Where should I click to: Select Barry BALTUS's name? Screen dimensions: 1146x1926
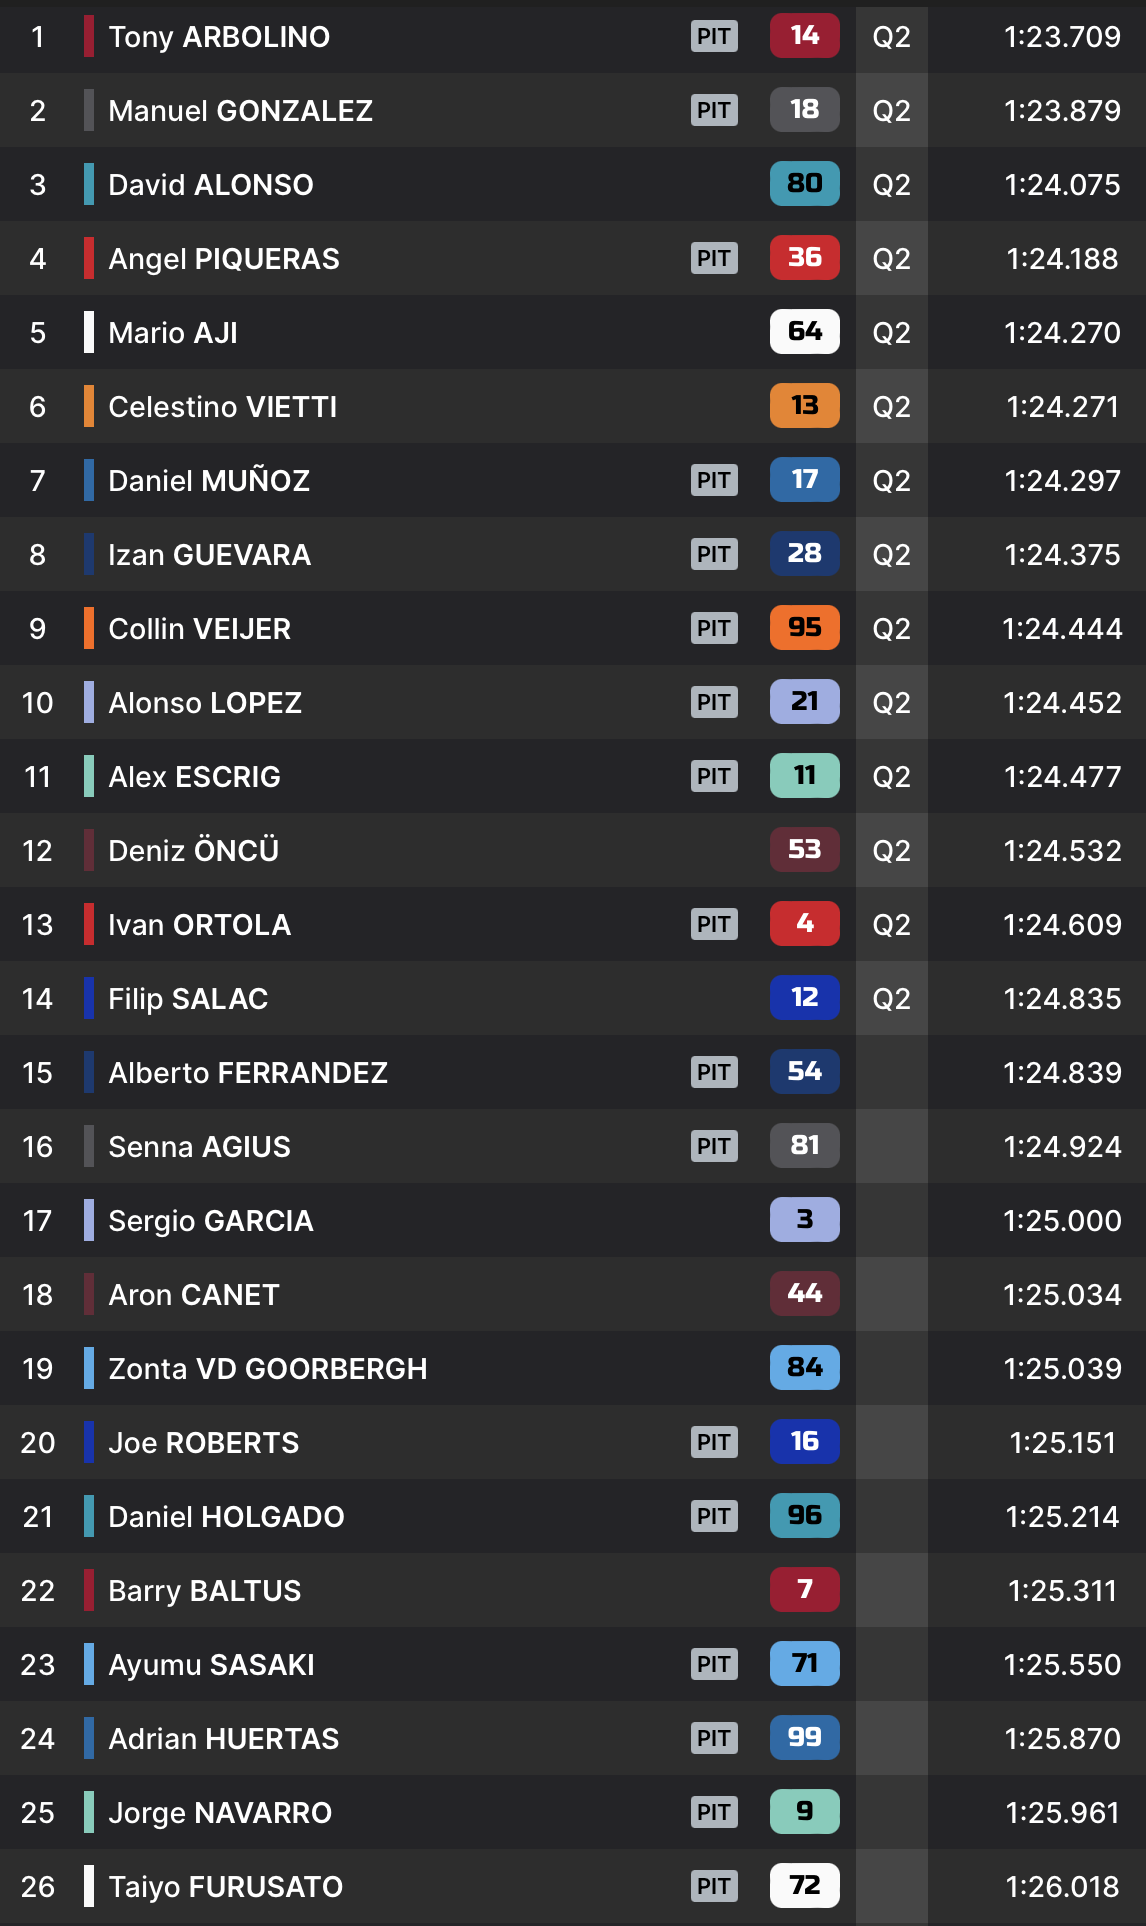[x=204, y=1591]
